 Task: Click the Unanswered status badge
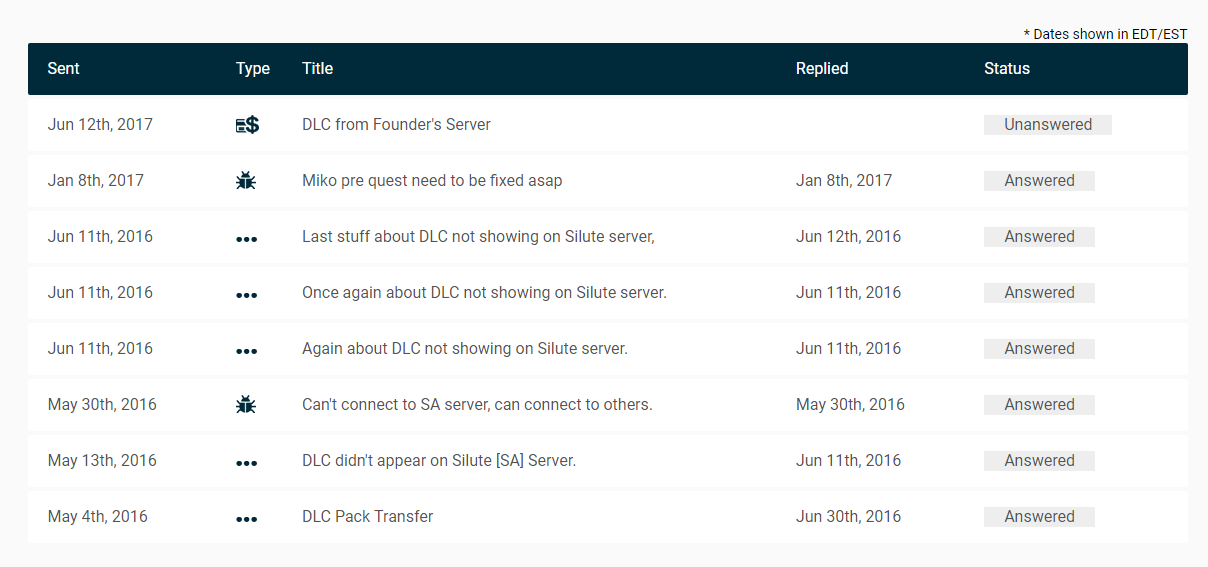click(x=1047, y=125)
